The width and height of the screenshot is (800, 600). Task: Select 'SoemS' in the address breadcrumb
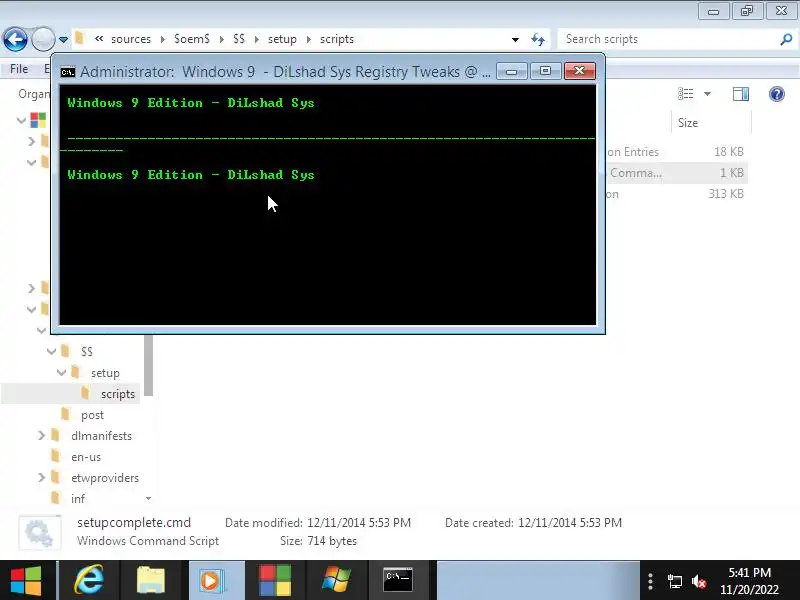[192, 39]
